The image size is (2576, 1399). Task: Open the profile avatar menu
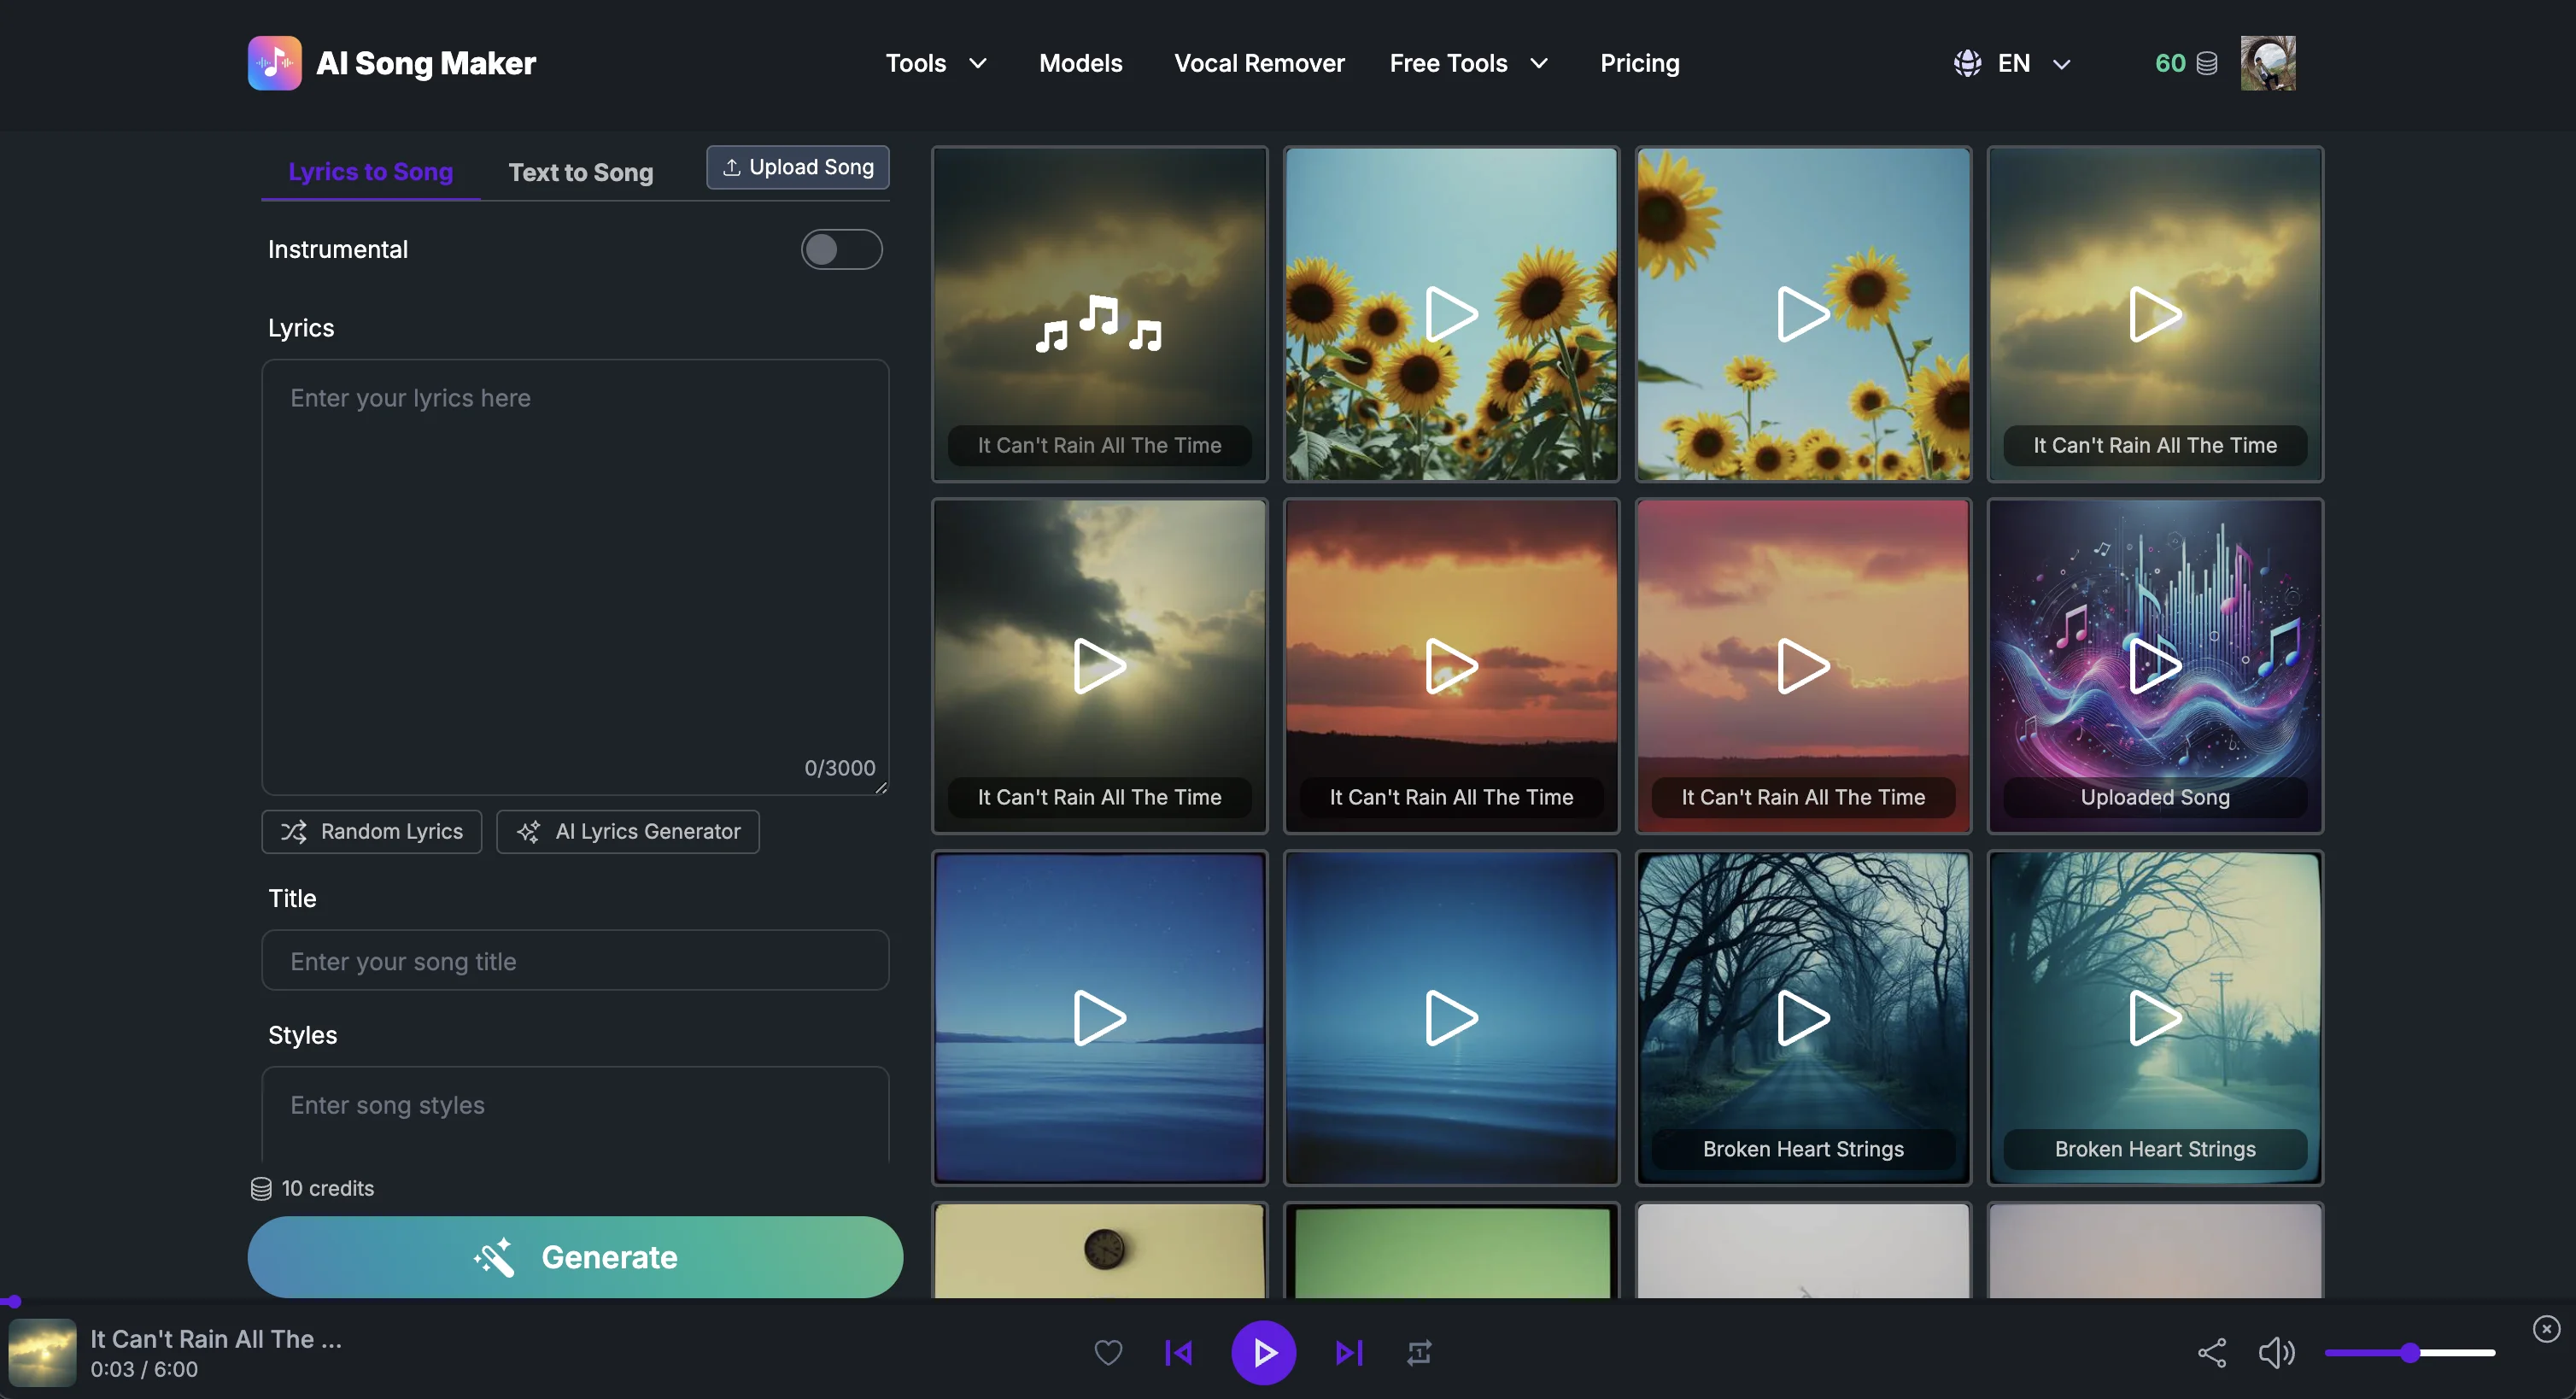(x=2268, y=63)
